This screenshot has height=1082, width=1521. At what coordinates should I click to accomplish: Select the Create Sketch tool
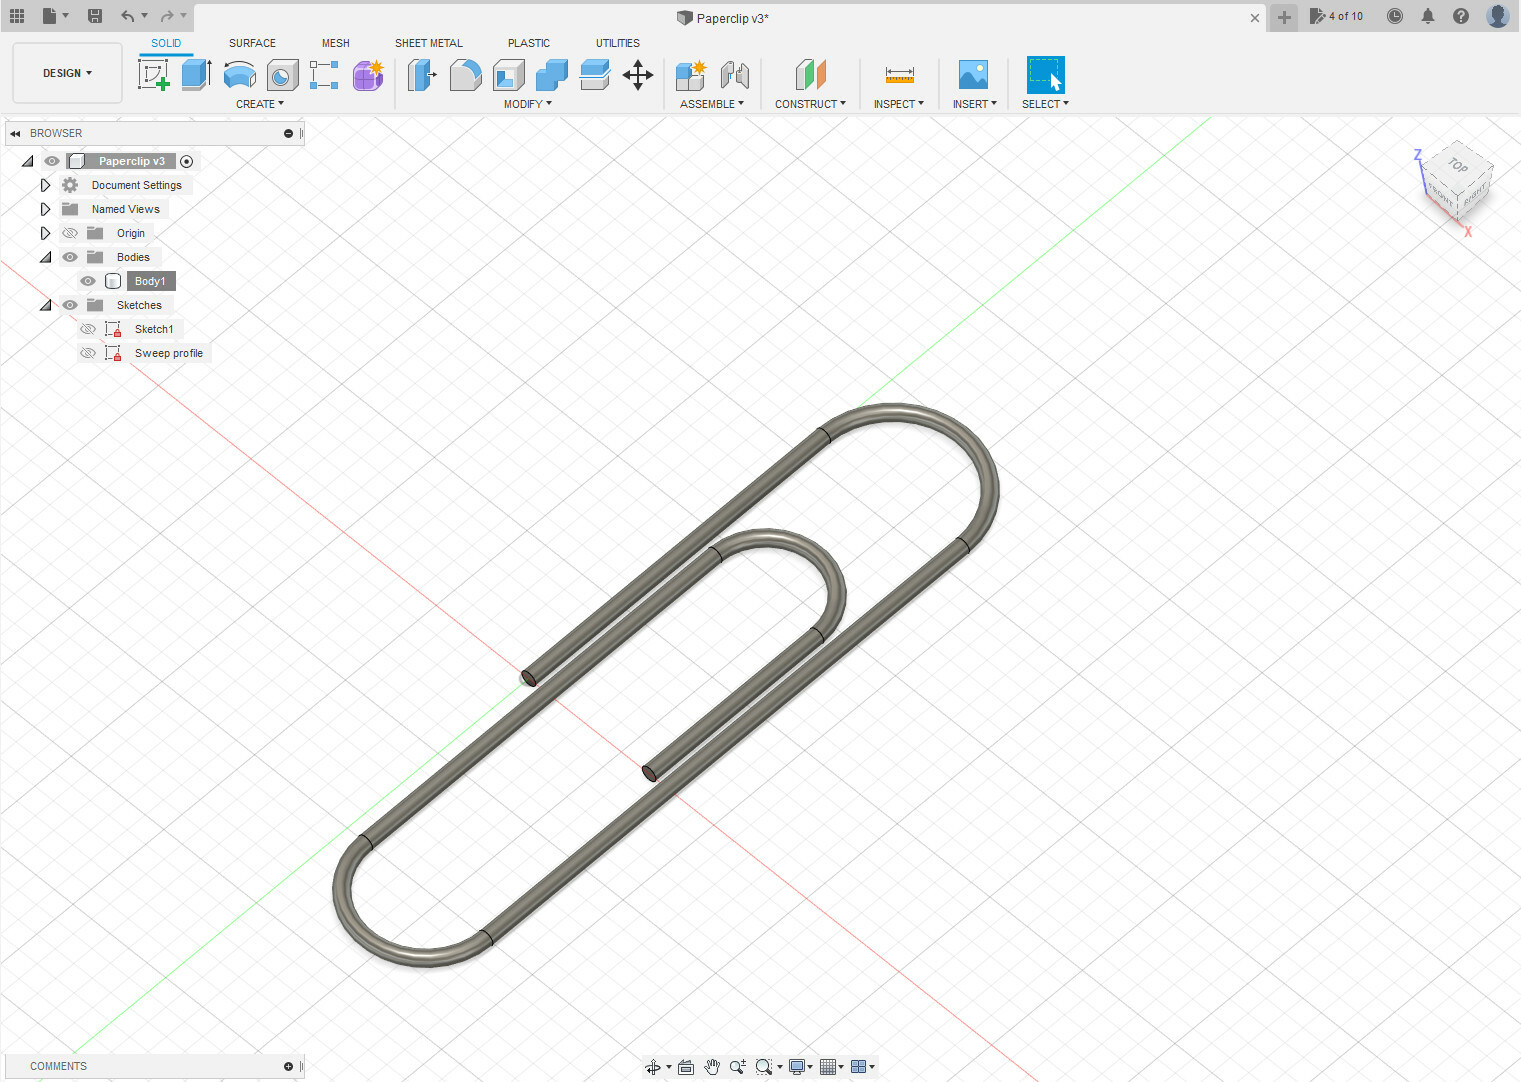click(x=153, y=75)
